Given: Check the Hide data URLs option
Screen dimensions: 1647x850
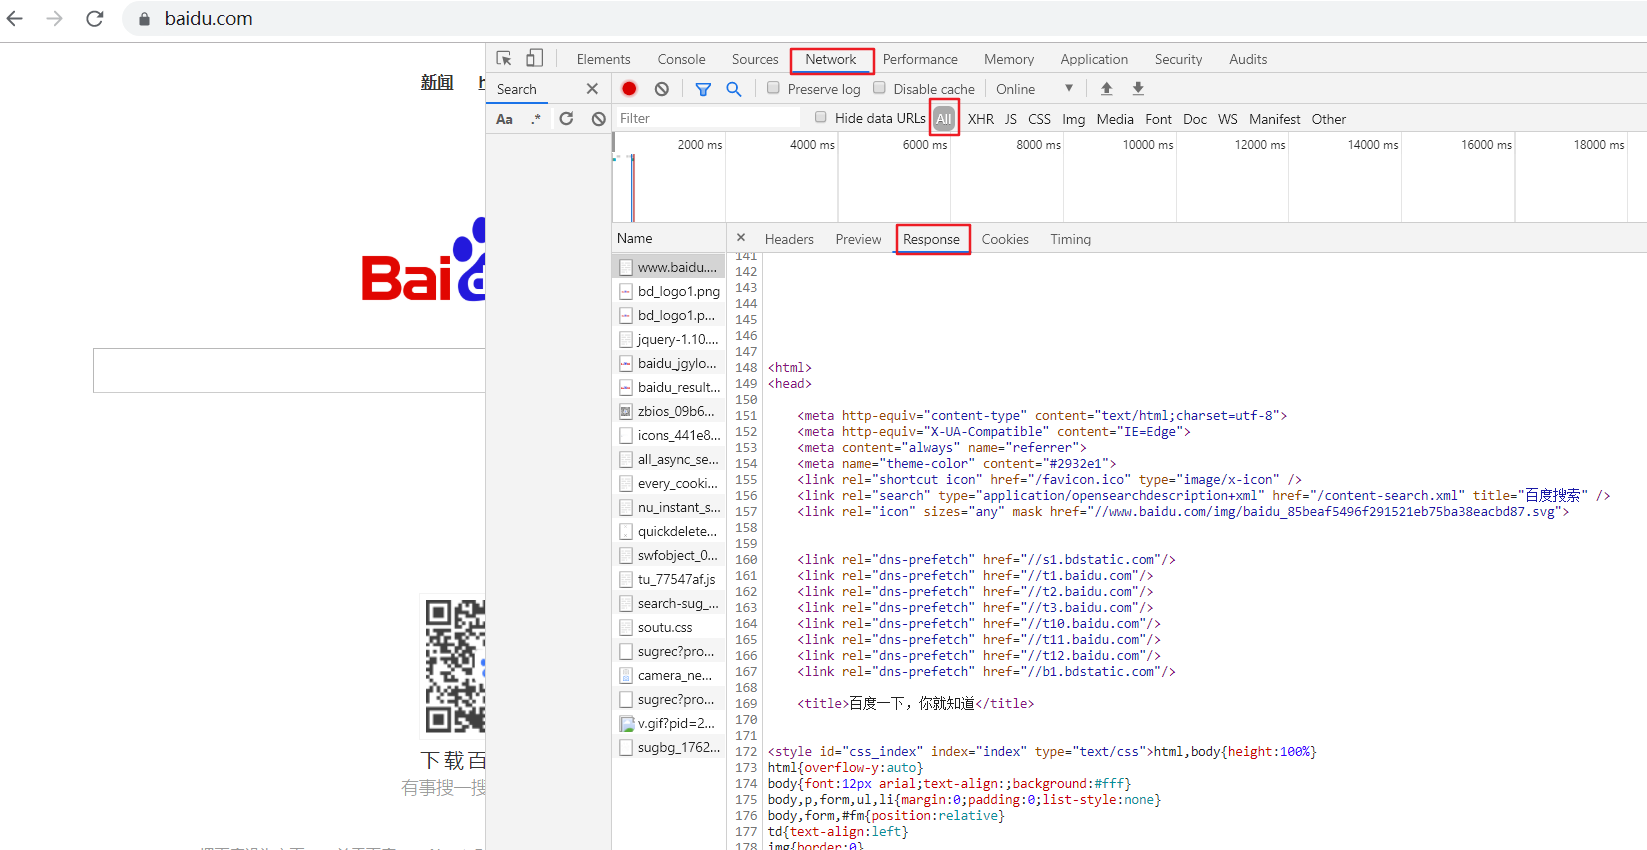Looking at the screenshot, I should 821,117.
